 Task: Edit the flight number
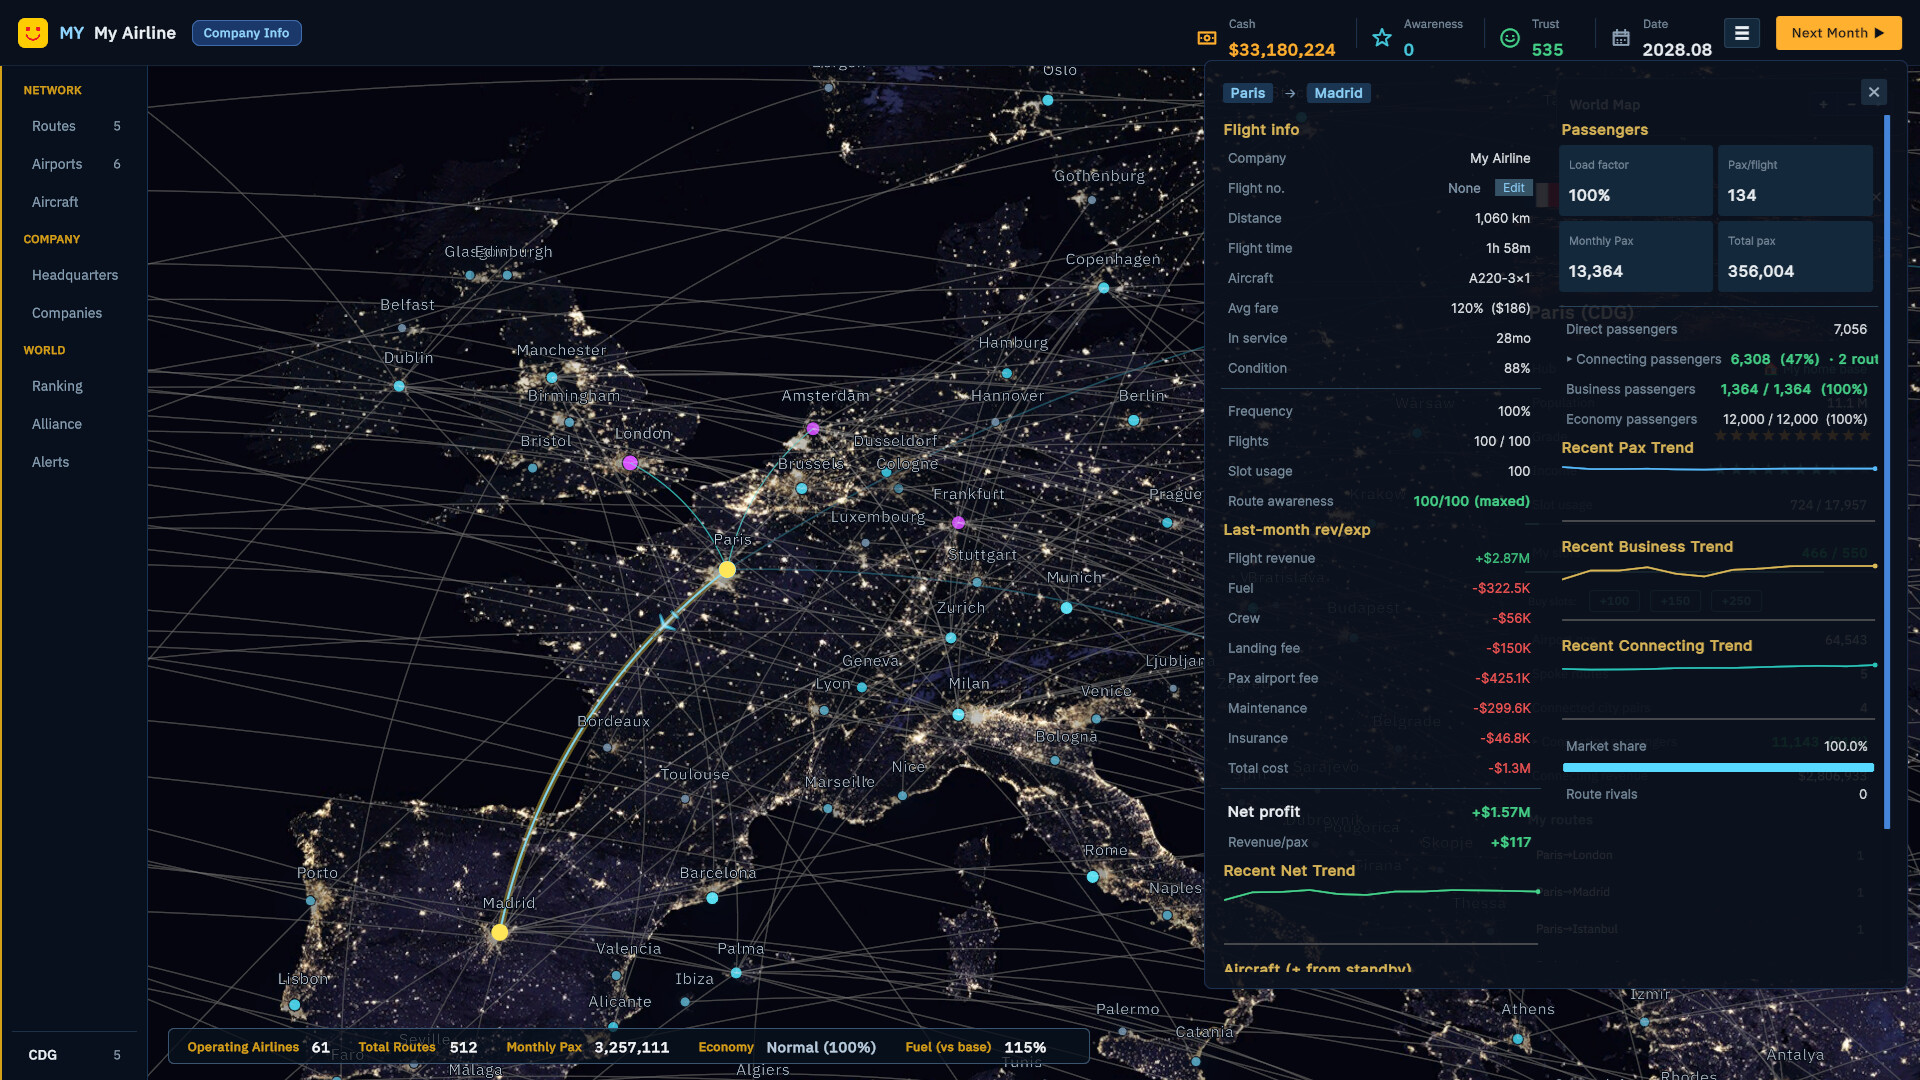click(1513, 188)
